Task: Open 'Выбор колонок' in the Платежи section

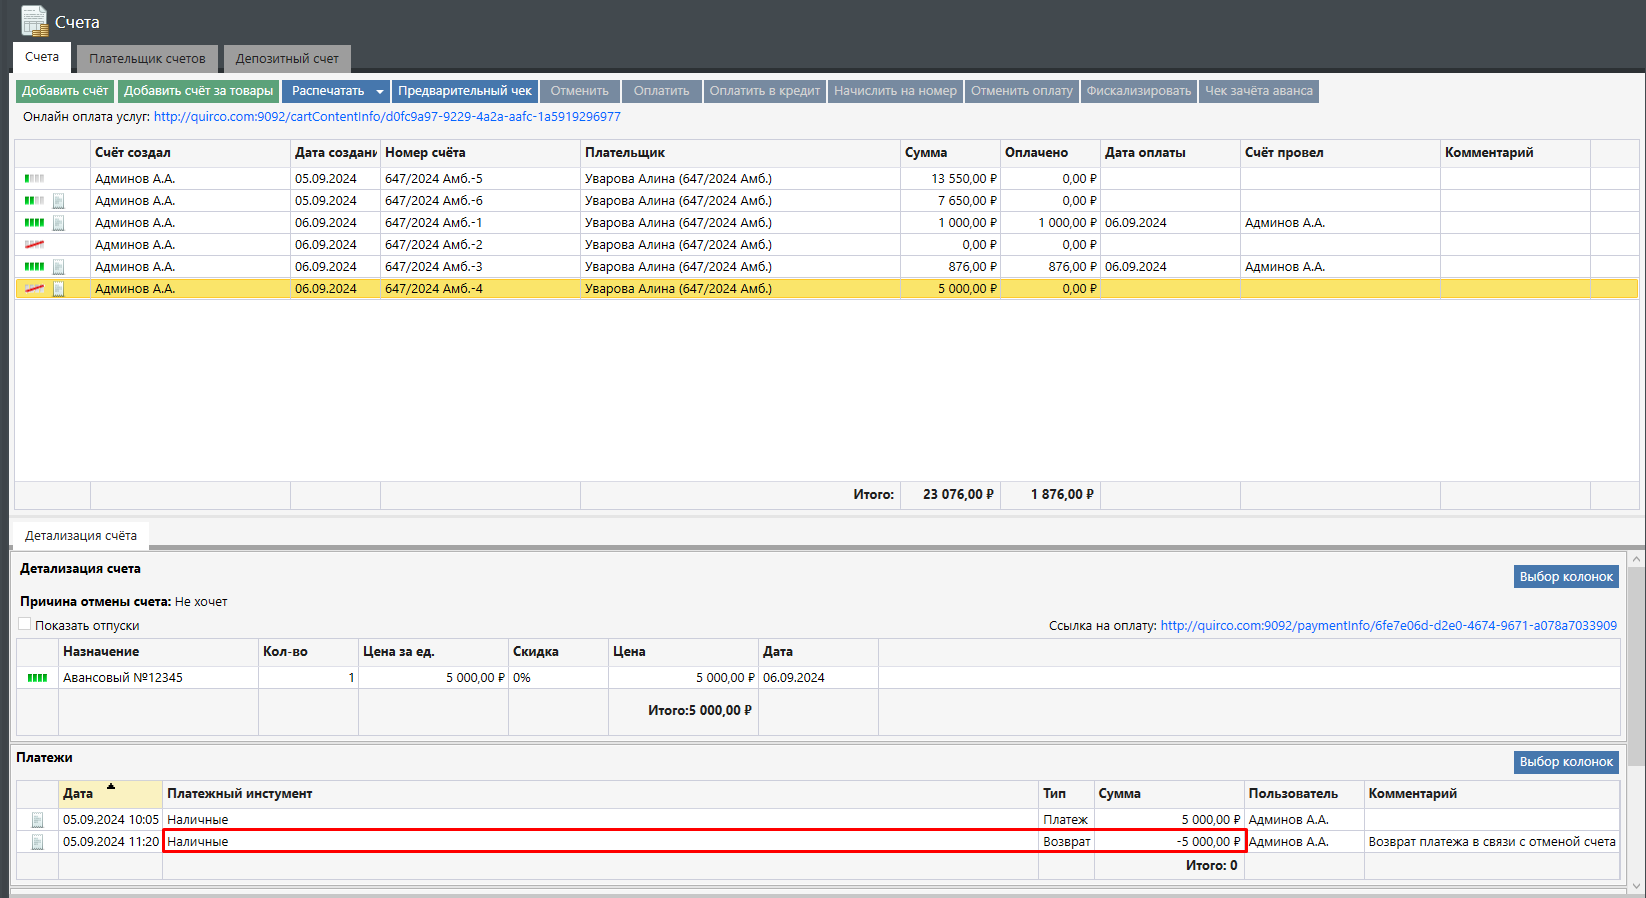Action: [x=1565, y=762]
